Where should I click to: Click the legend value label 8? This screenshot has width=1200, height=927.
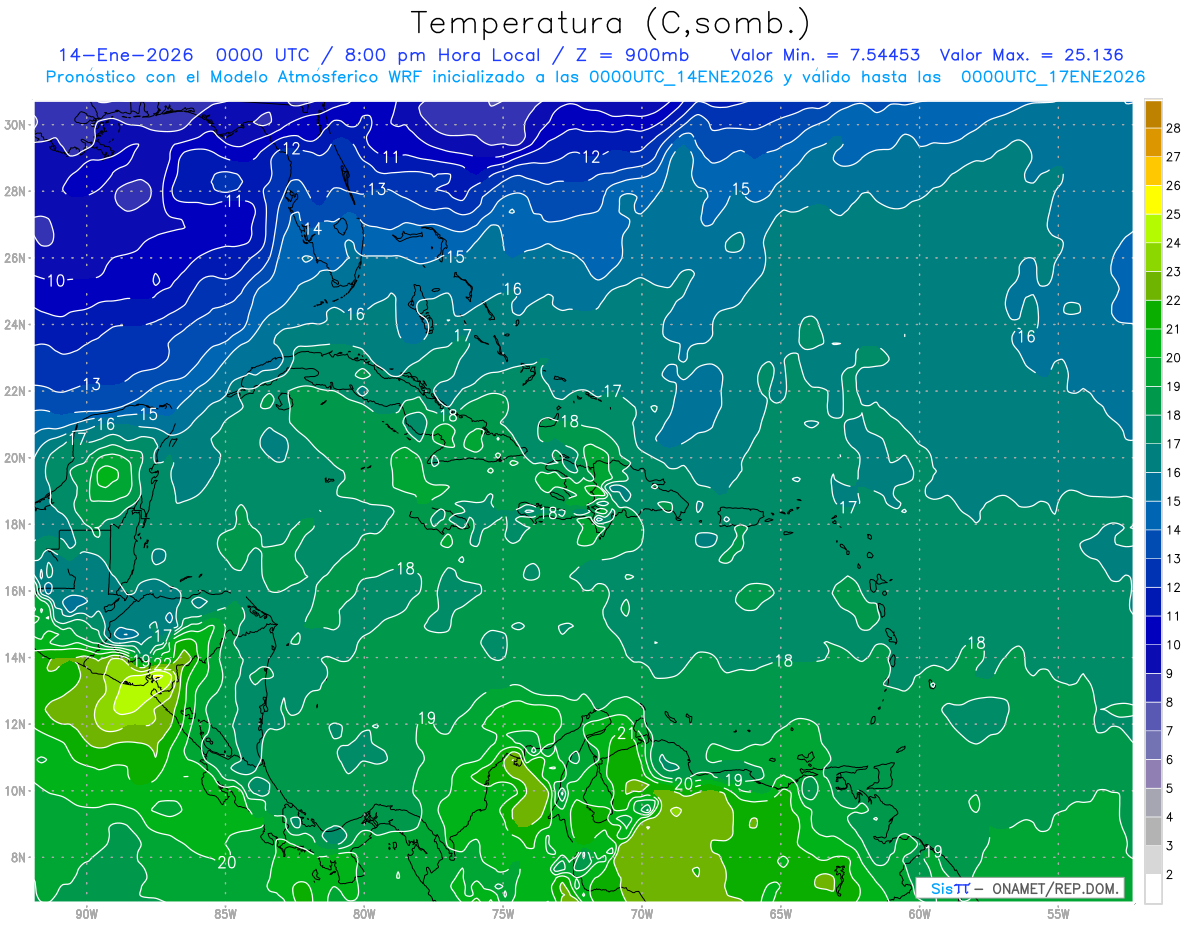1169,703
